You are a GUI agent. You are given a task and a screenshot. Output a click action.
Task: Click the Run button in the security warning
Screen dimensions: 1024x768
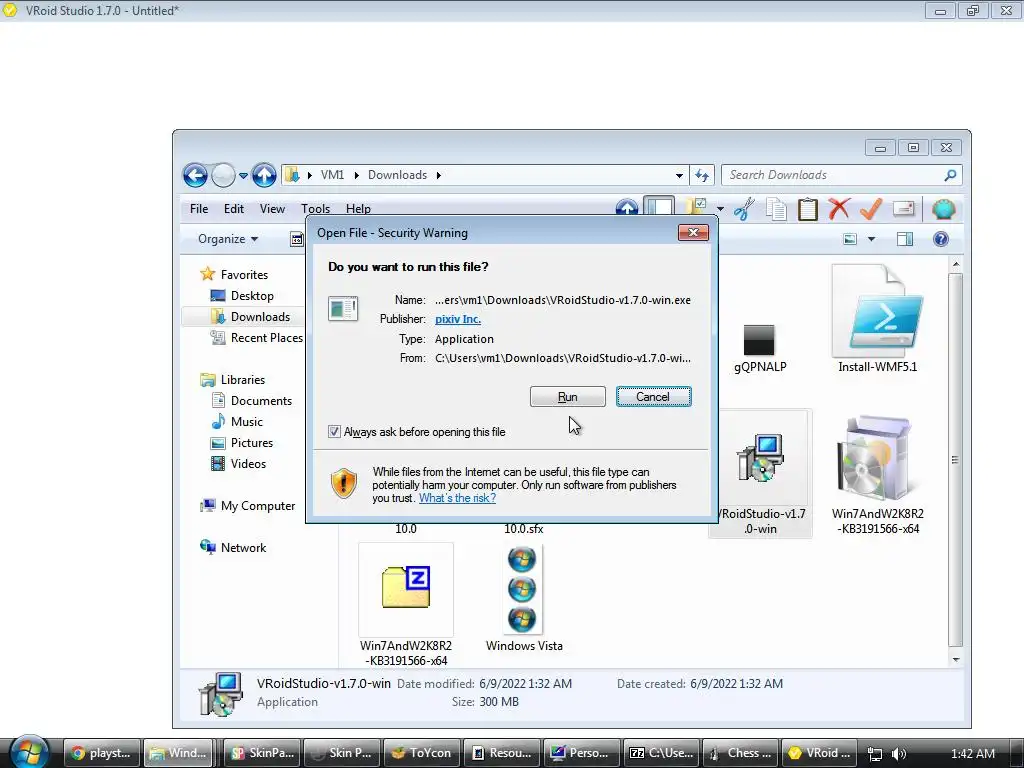tap(568, 396)
